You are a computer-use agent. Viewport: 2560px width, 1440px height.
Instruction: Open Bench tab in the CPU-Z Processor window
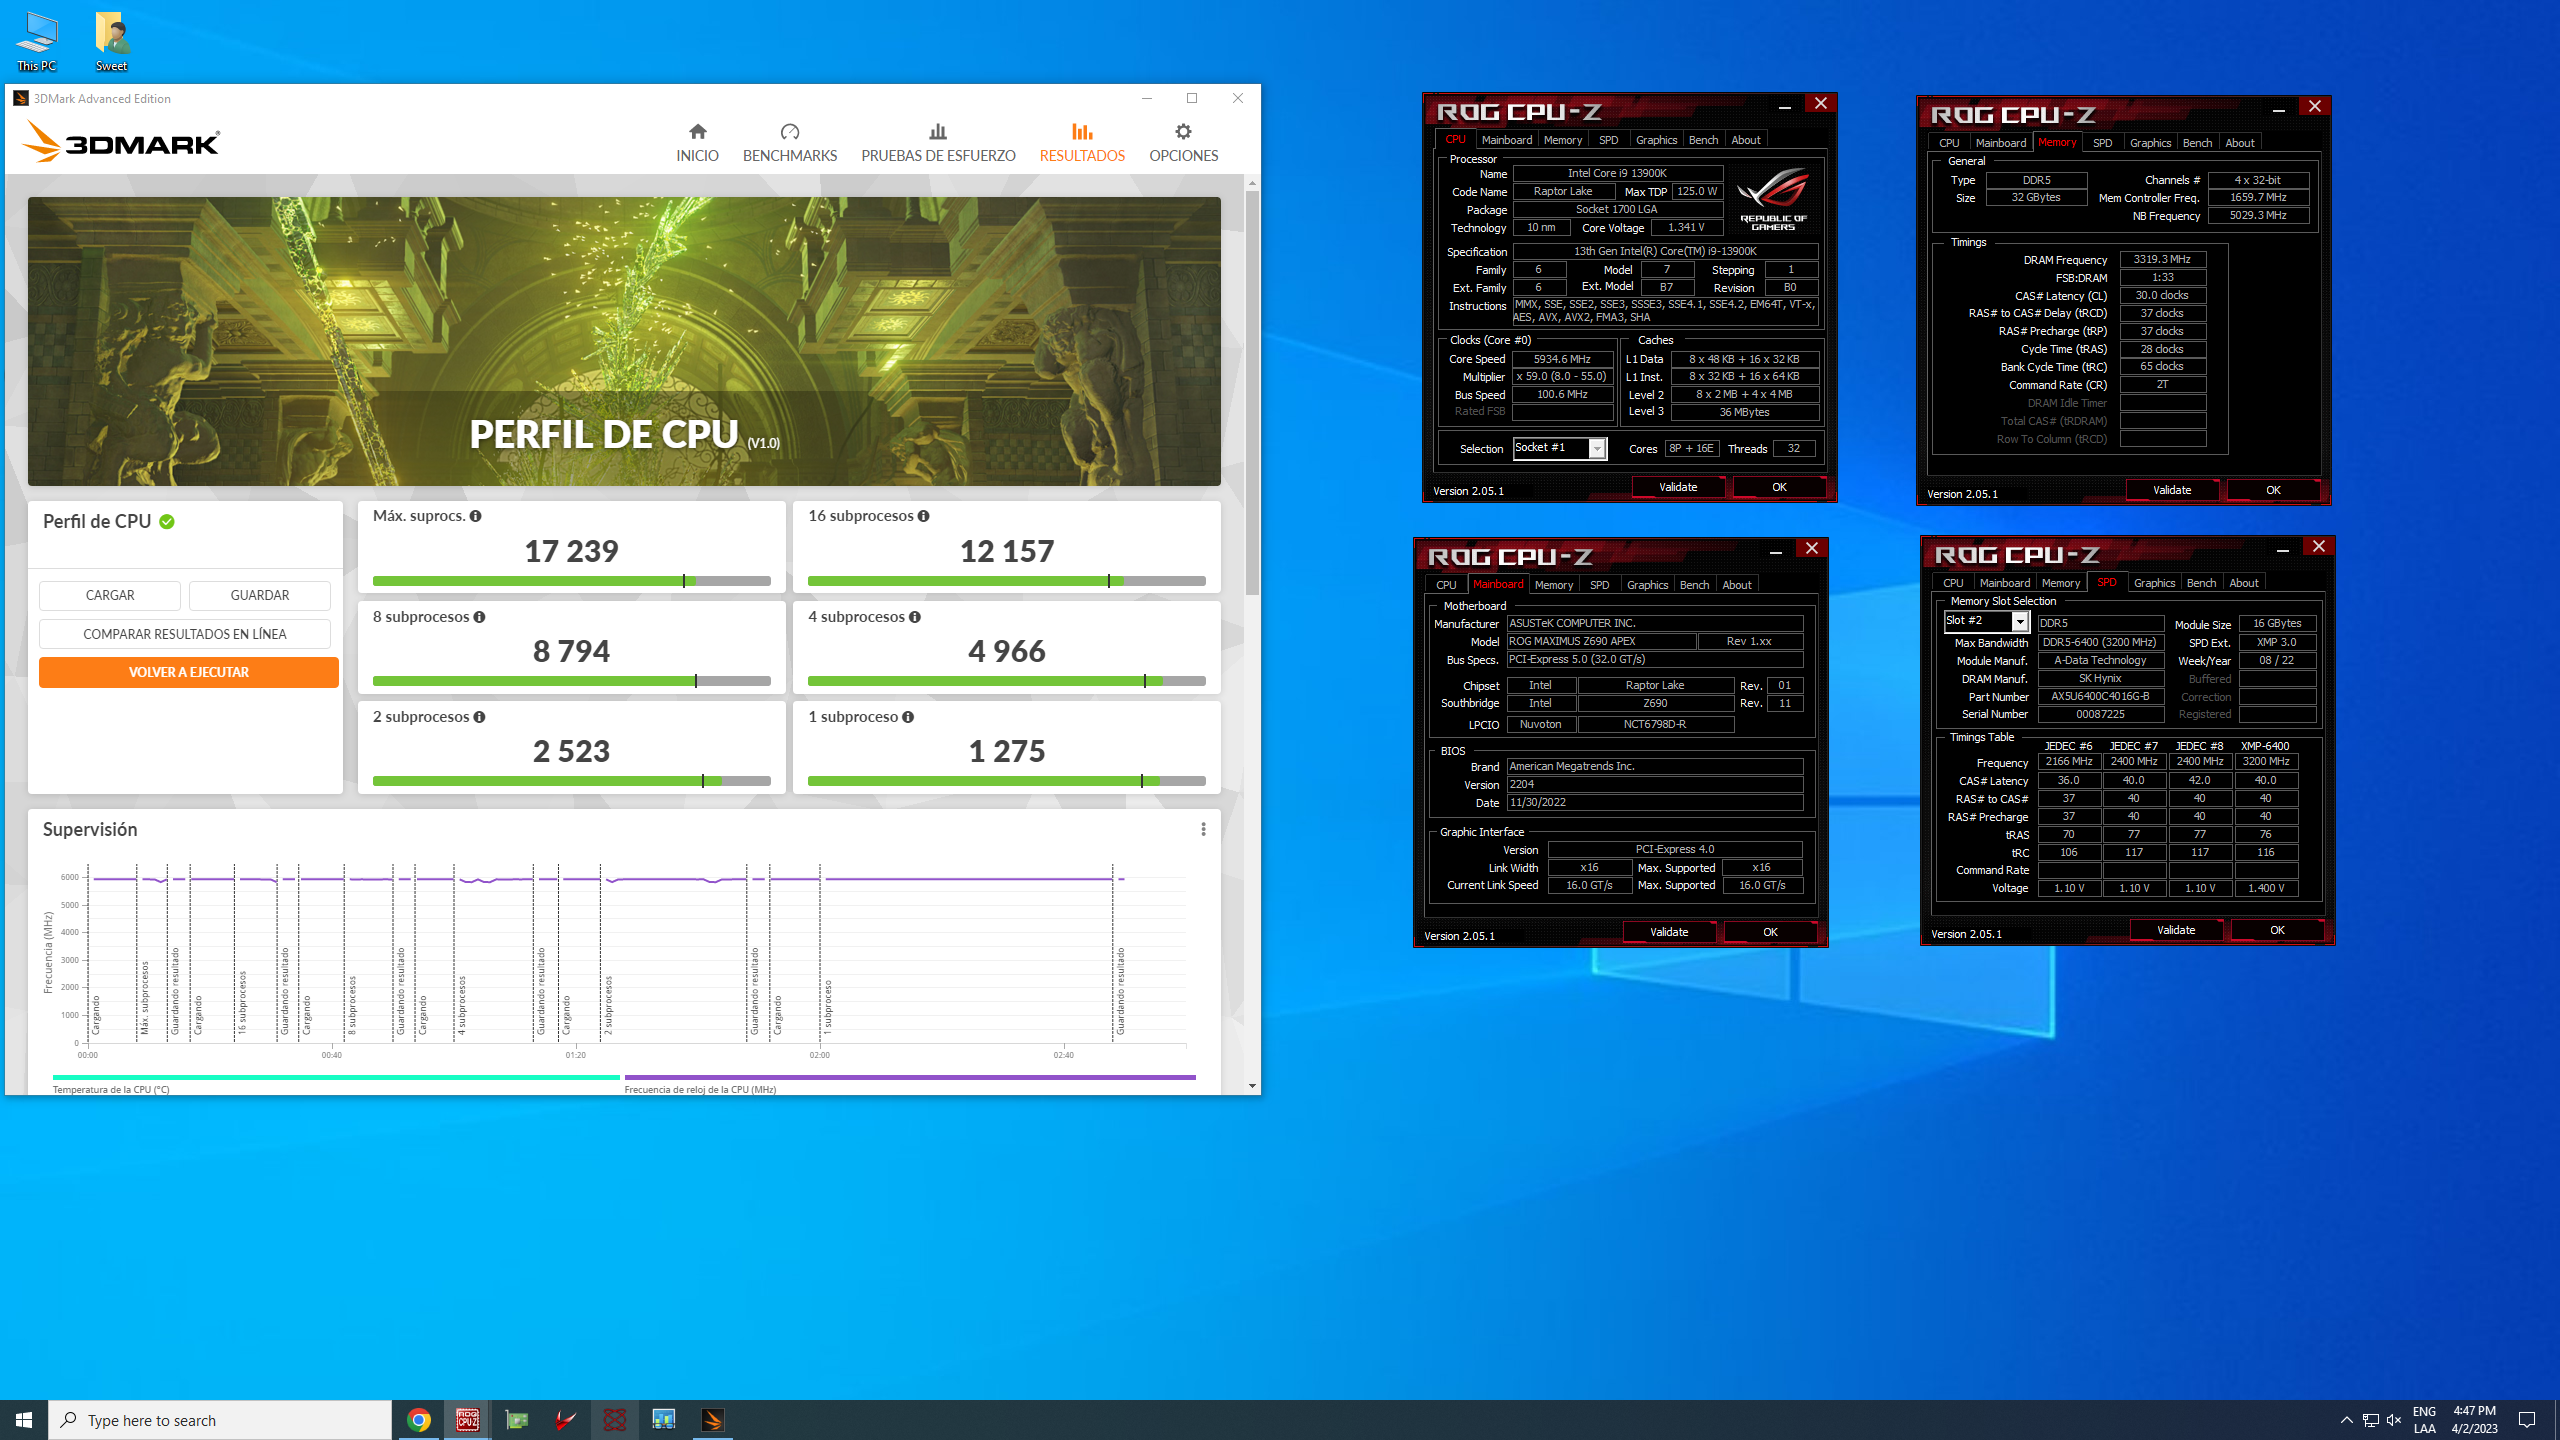pyautogui.click(x=1703, y=140)
